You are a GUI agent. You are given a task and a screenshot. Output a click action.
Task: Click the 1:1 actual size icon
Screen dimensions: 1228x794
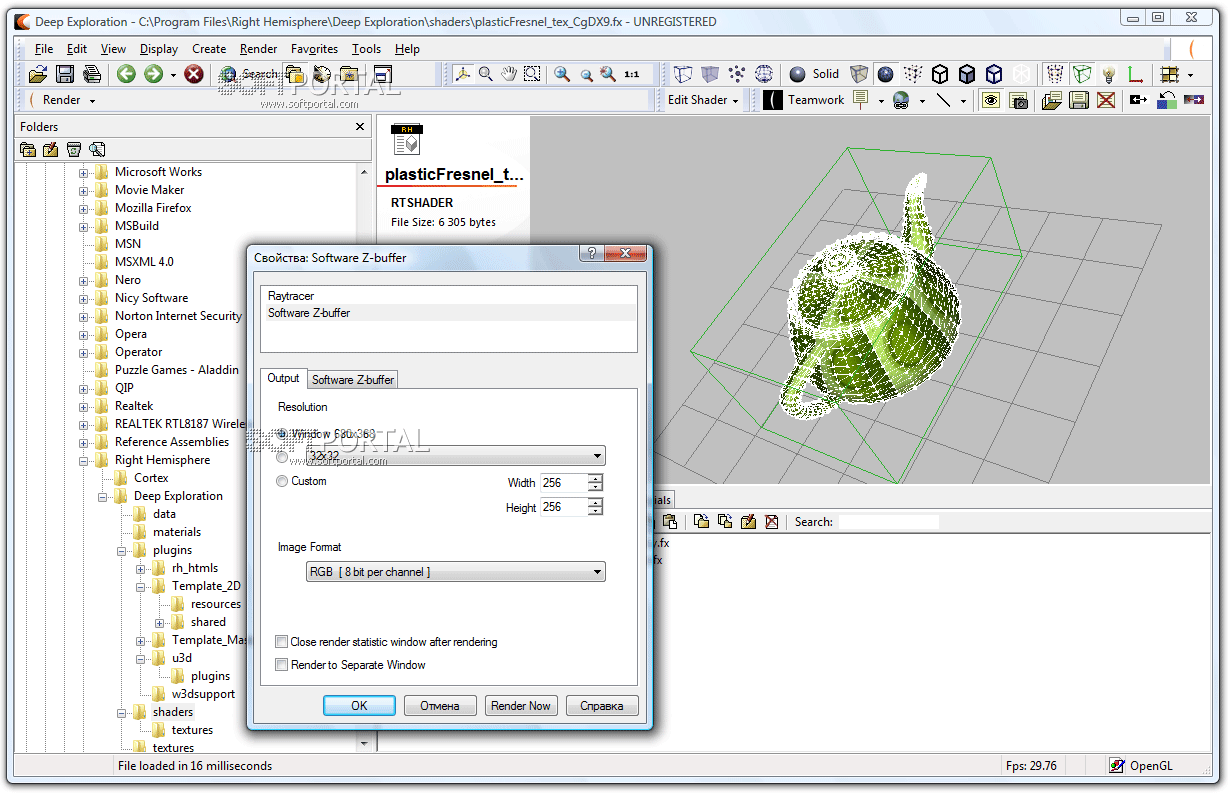[632, 74]
